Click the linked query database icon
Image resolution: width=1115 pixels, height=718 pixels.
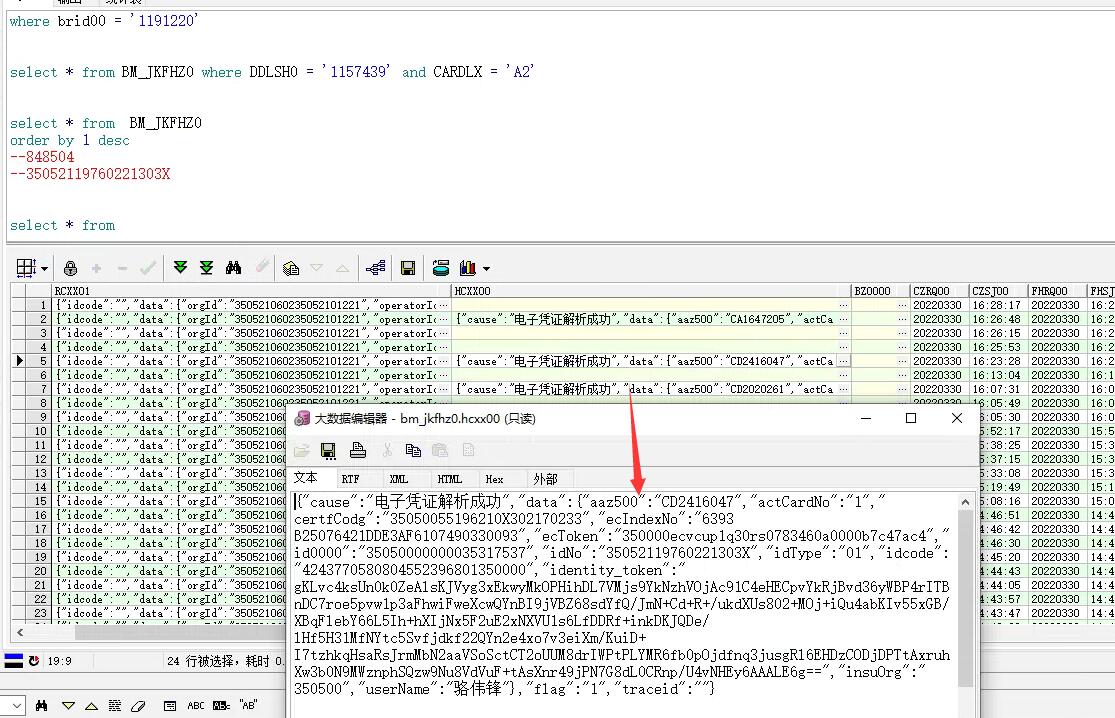(441, 268)
